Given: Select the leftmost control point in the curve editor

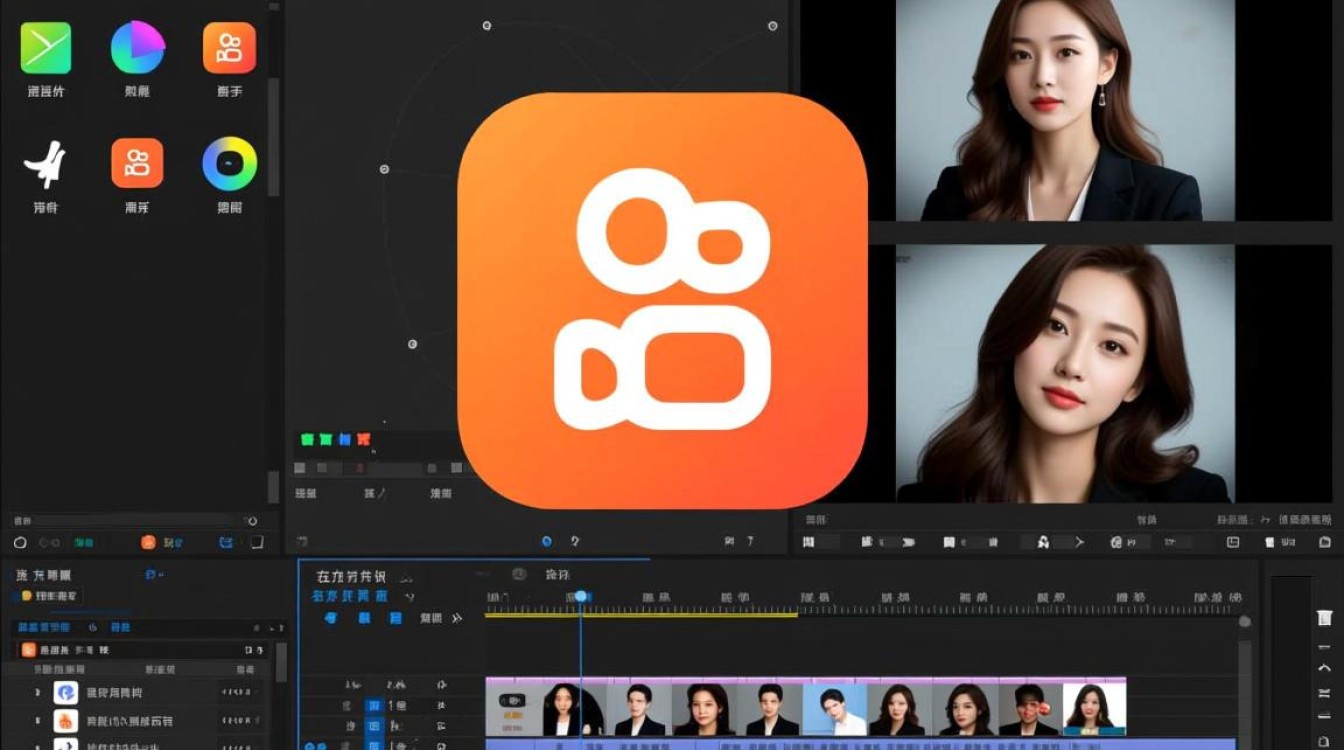Looking at the screenshot, I should (384, 169).
